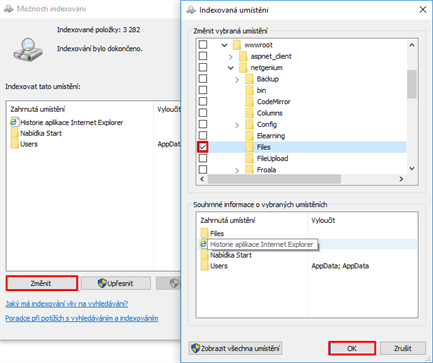Collapse the netgenium tree node

(231, 68)
